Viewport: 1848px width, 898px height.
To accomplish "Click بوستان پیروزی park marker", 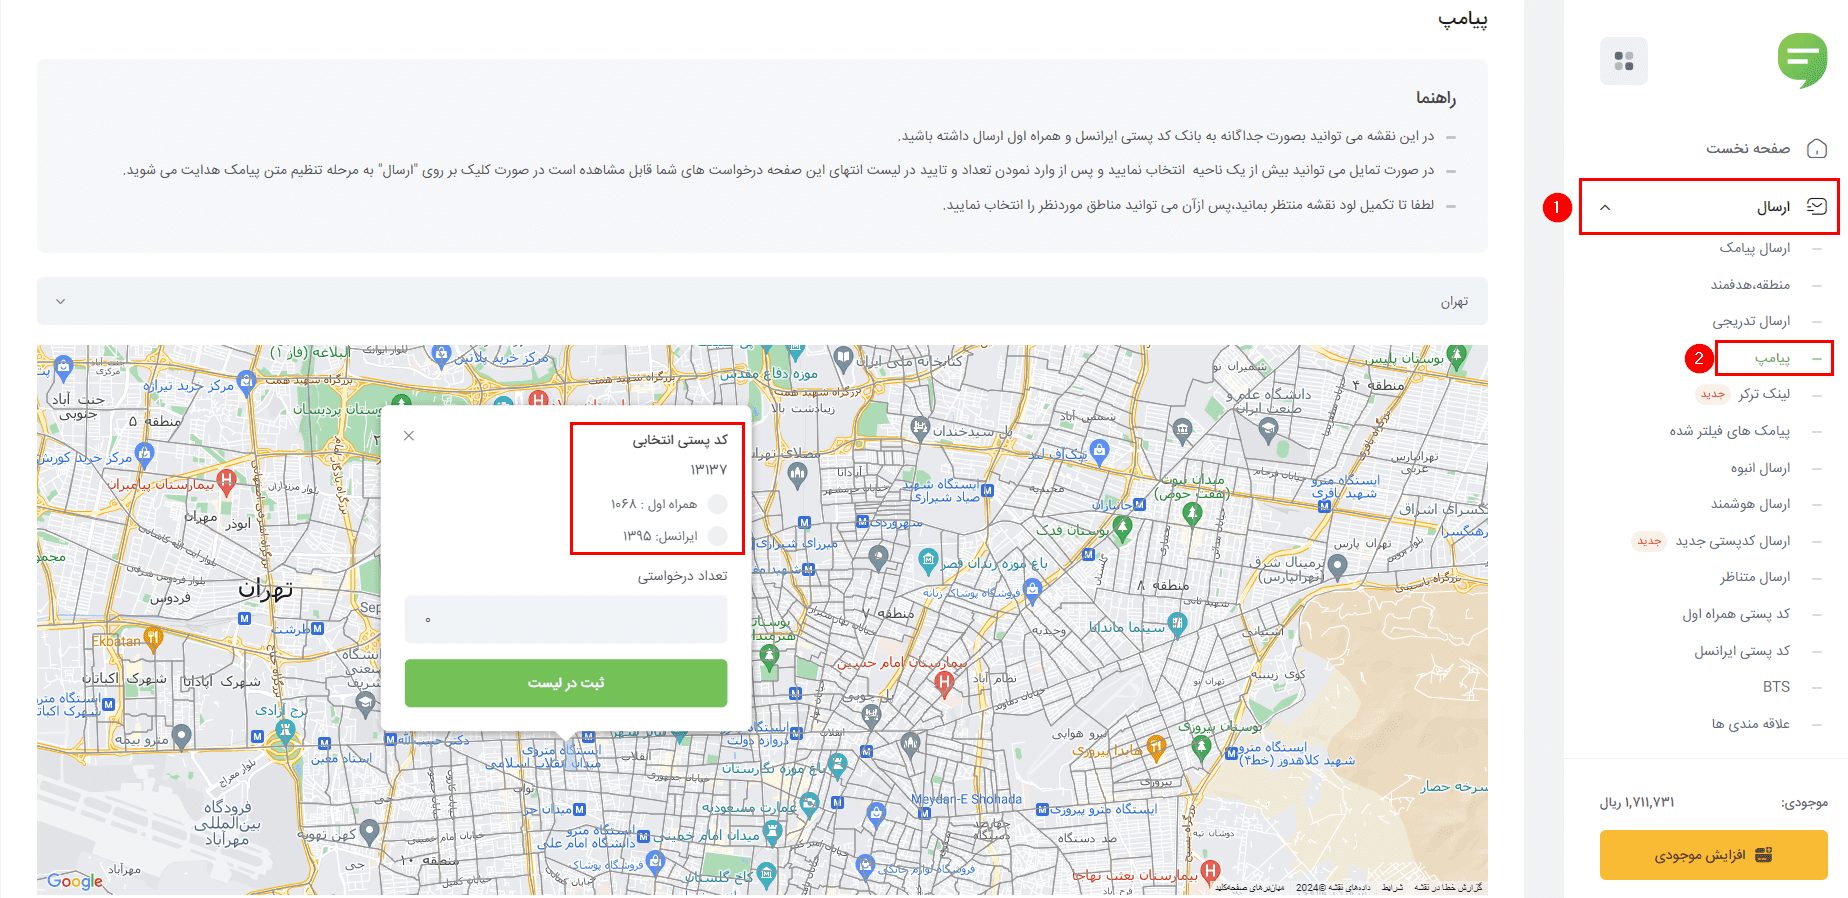I will pyautogui.click(x=1202, y=745).
